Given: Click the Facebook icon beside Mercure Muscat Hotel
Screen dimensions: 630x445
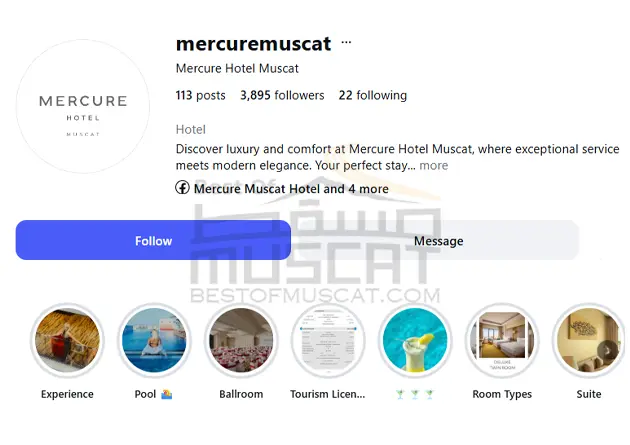Looking at the screenshot, I should tap(182, 188).
